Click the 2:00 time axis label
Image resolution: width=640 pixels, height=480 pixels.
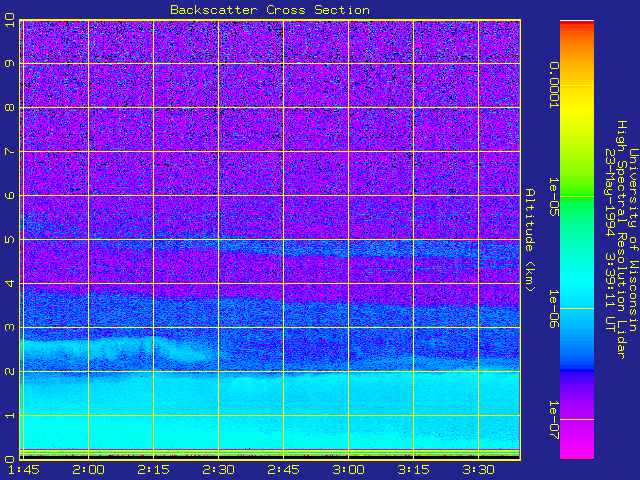click(88, 470)
